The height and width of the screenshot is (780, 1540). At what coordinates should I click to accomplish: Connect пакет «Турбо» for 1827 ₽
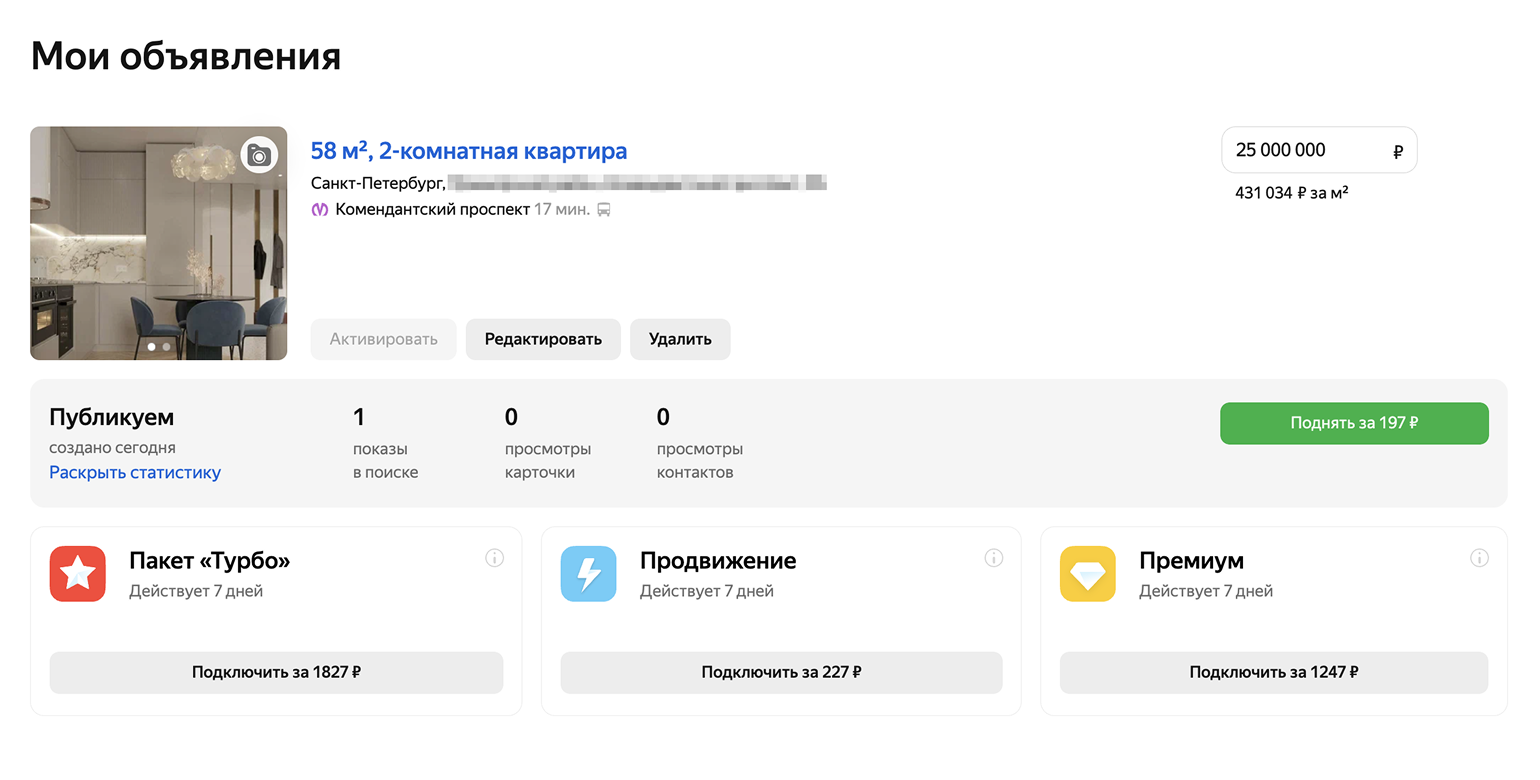pos(276,672)
